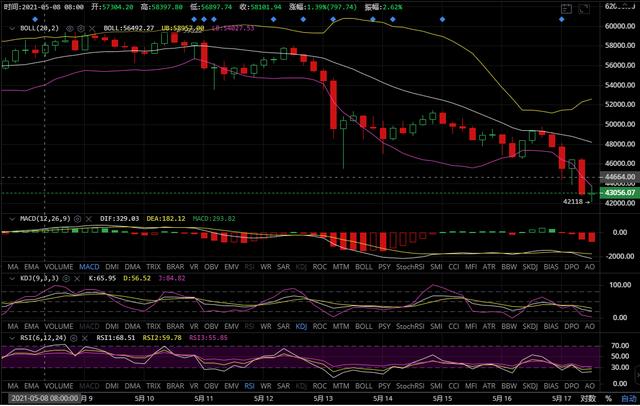Select WR tab in the bottom RSI row
Screen dimensions: 640x406
click(x=266, y=386)
